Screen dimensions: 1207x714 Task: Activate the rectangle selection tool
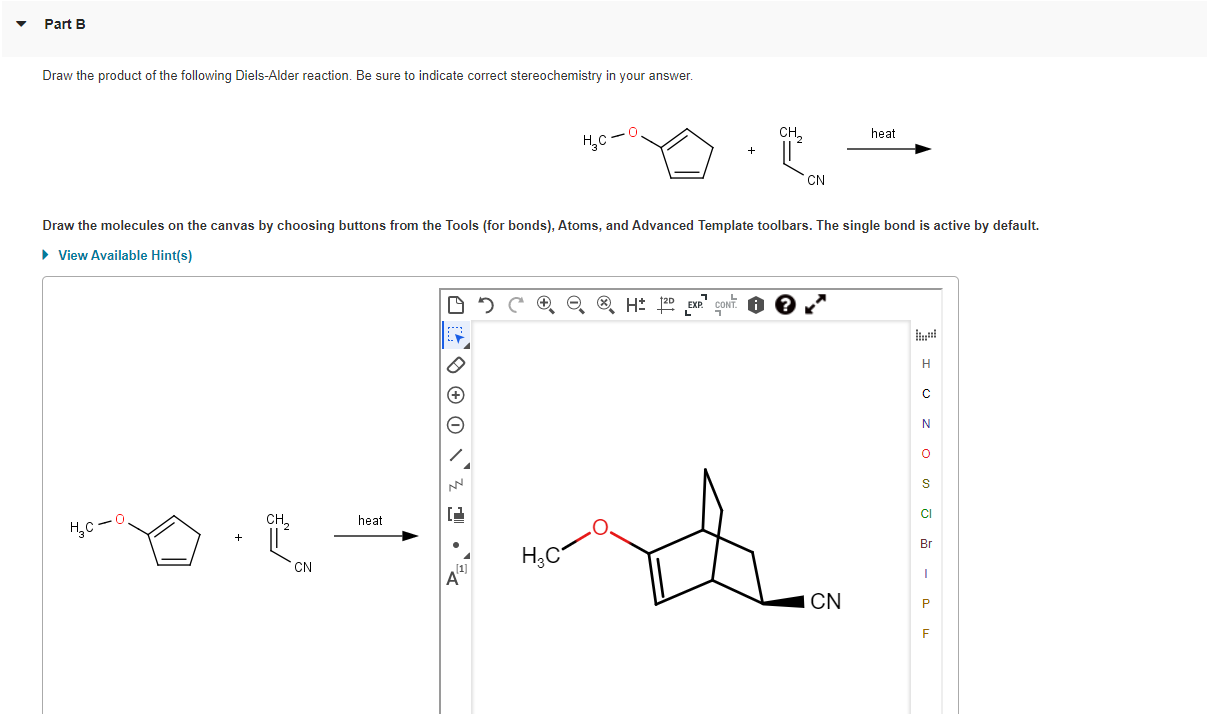click(x=455, y=335)
